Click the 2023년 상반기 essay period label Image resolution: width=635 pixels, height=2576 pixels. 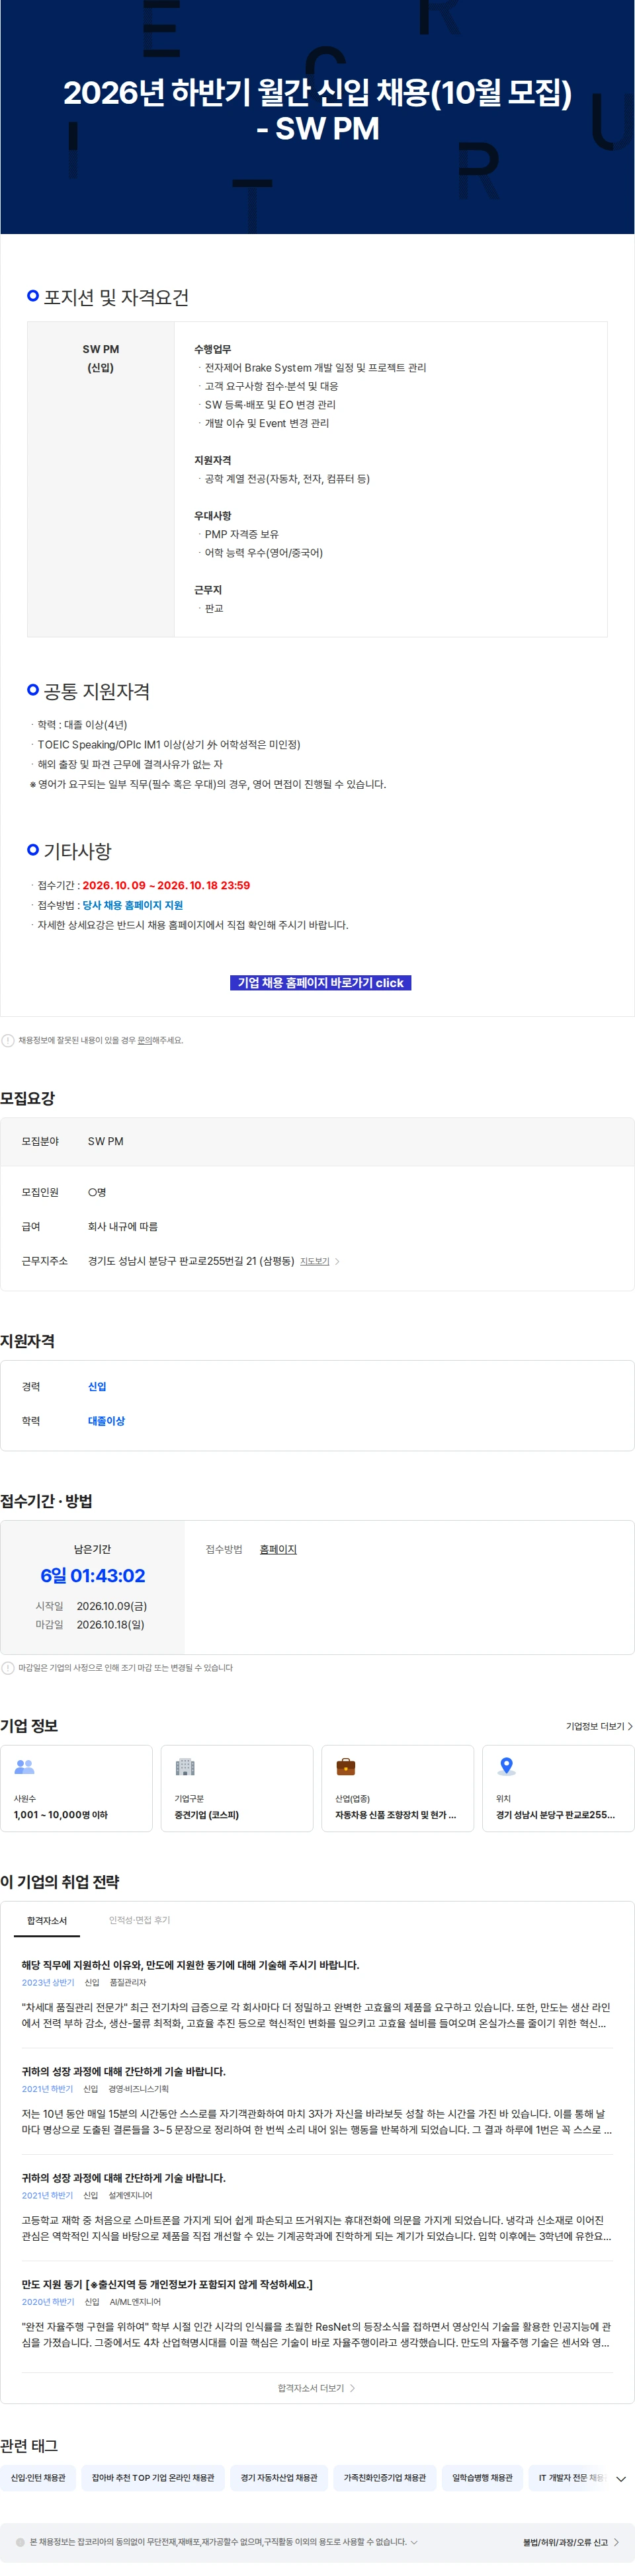point(48,1983)
